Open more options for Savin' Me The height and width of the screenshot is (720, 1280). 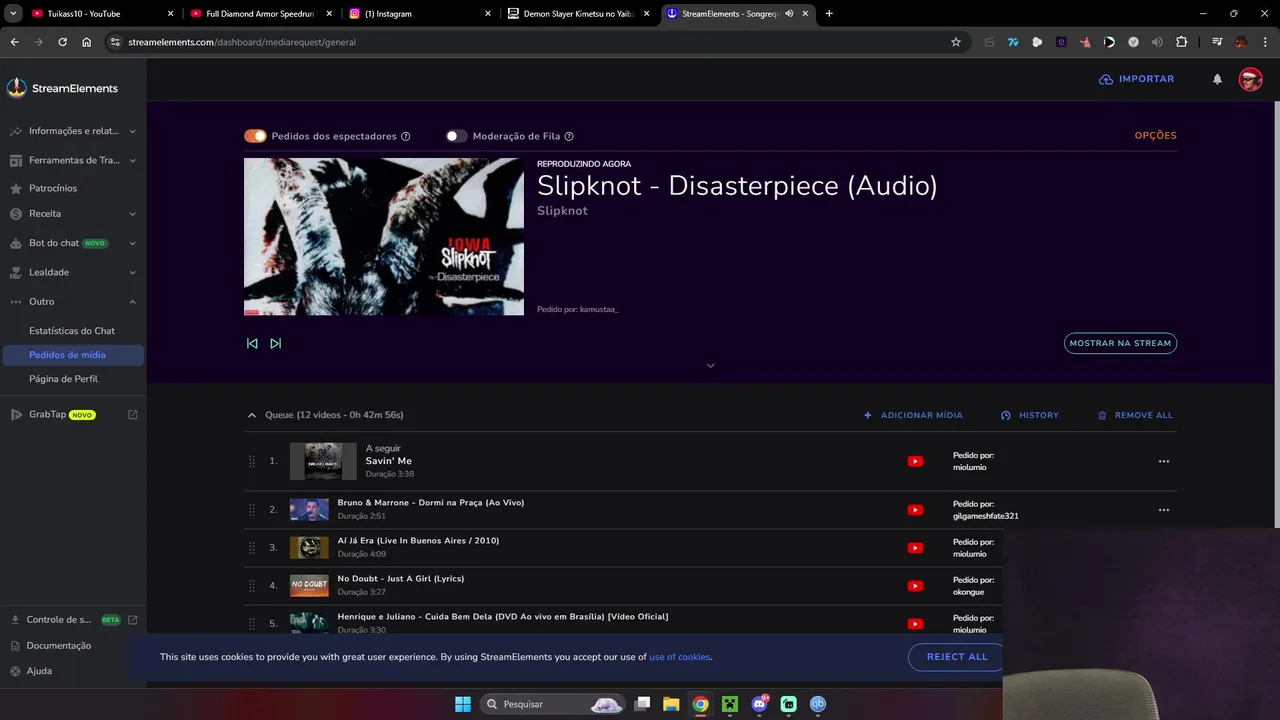tap(1163, 461)
